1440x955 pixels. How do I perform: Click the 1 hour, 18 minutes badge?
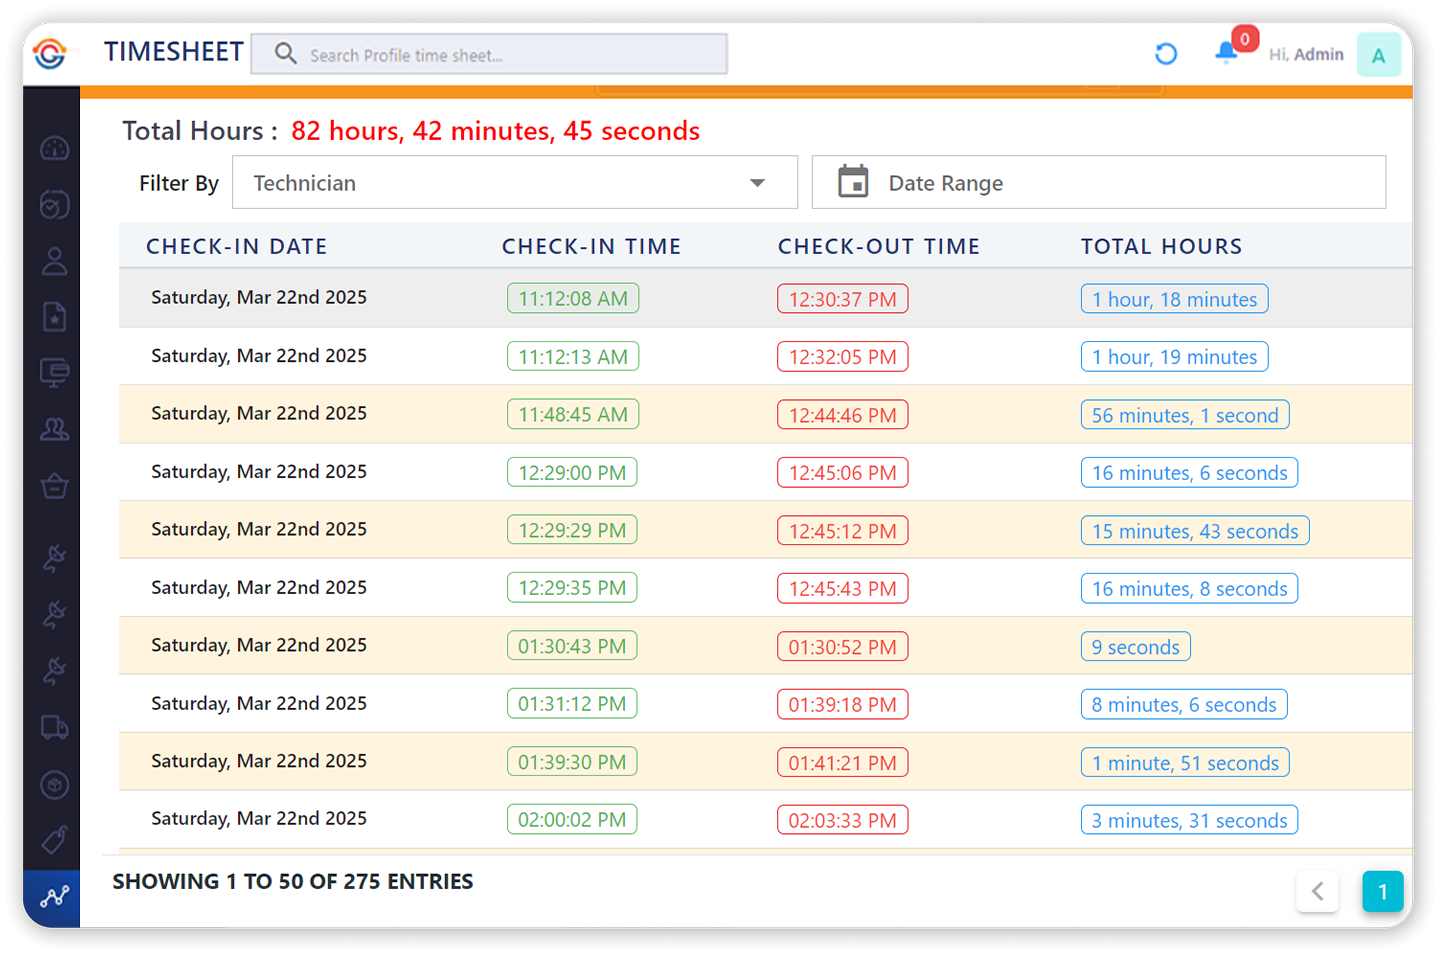pyautogui.click(x=1175, y=299)
